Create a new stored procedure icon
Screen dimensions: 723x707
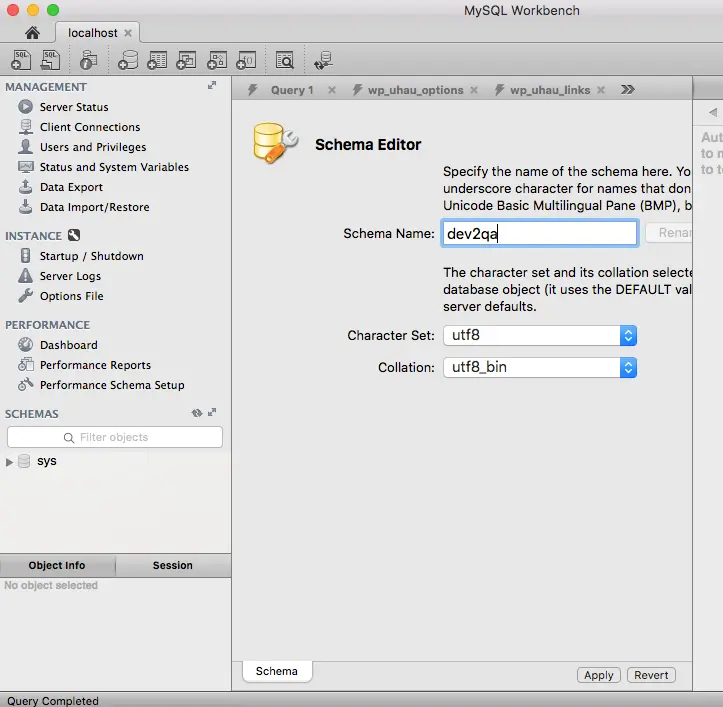click(217, 60)
